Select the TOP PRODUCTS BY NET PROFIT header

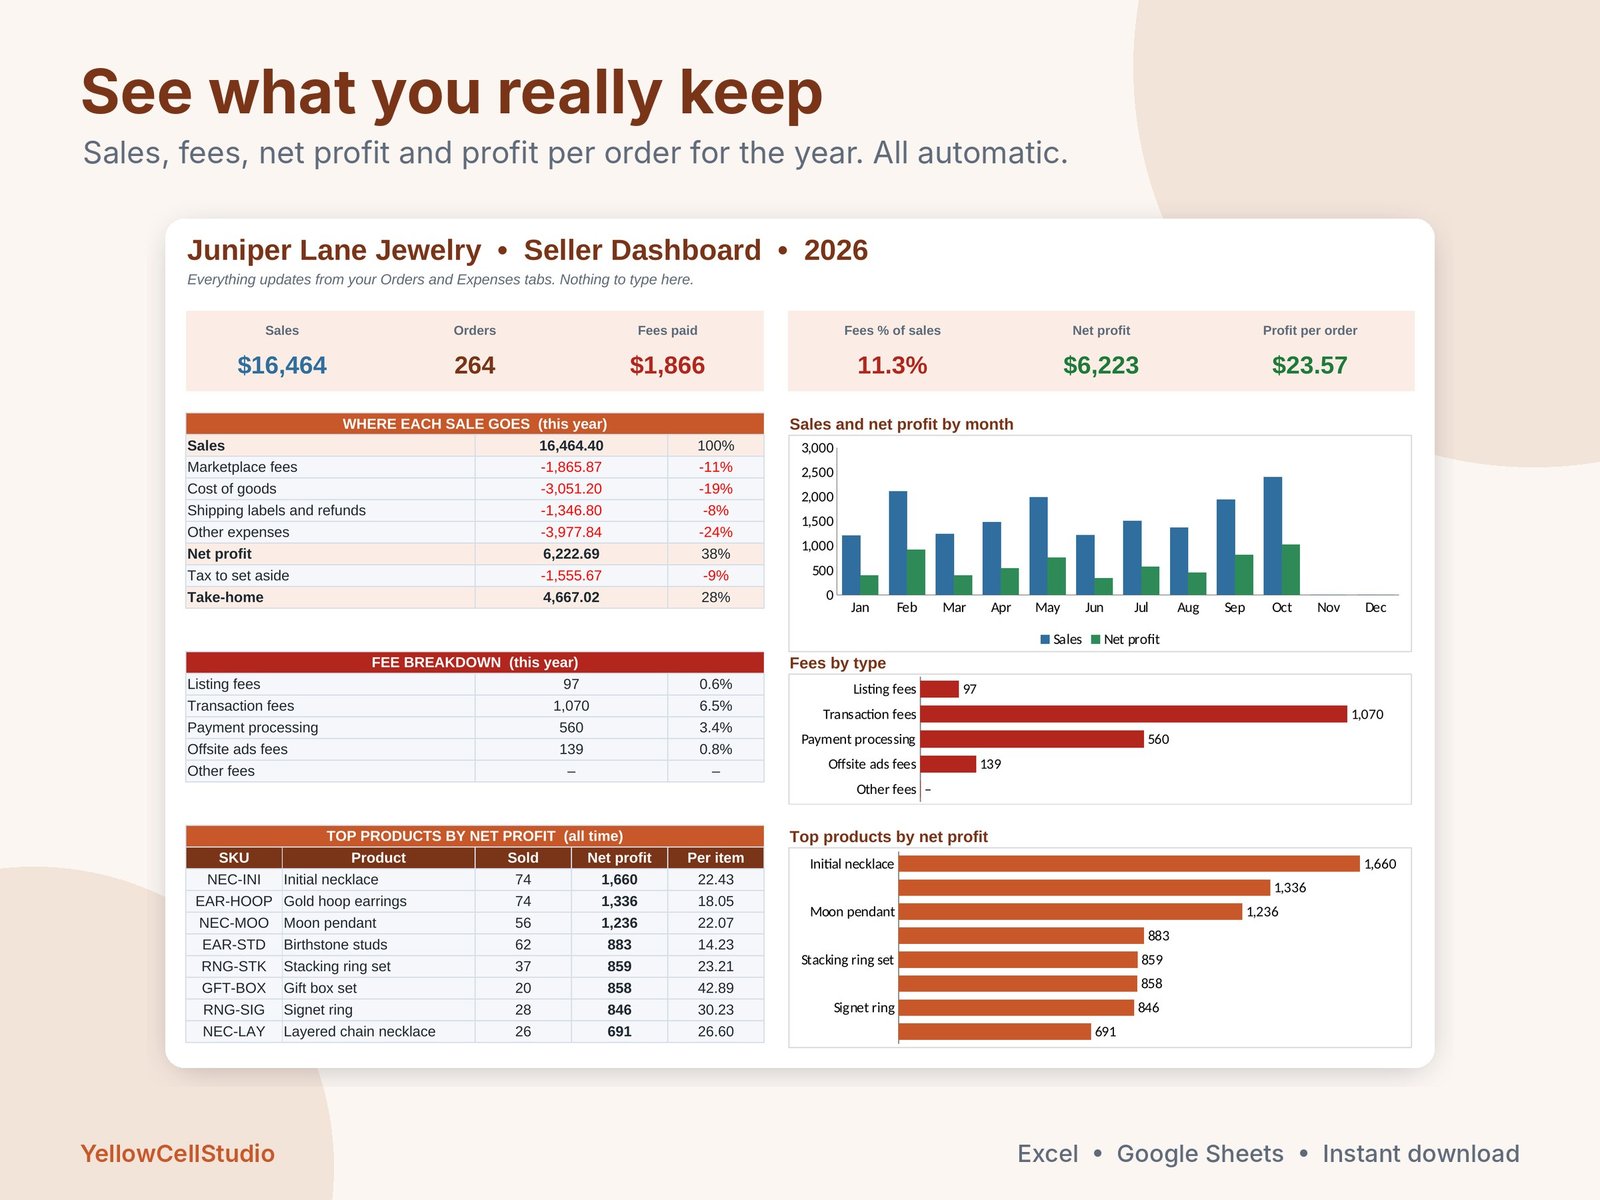coord(475,836)
